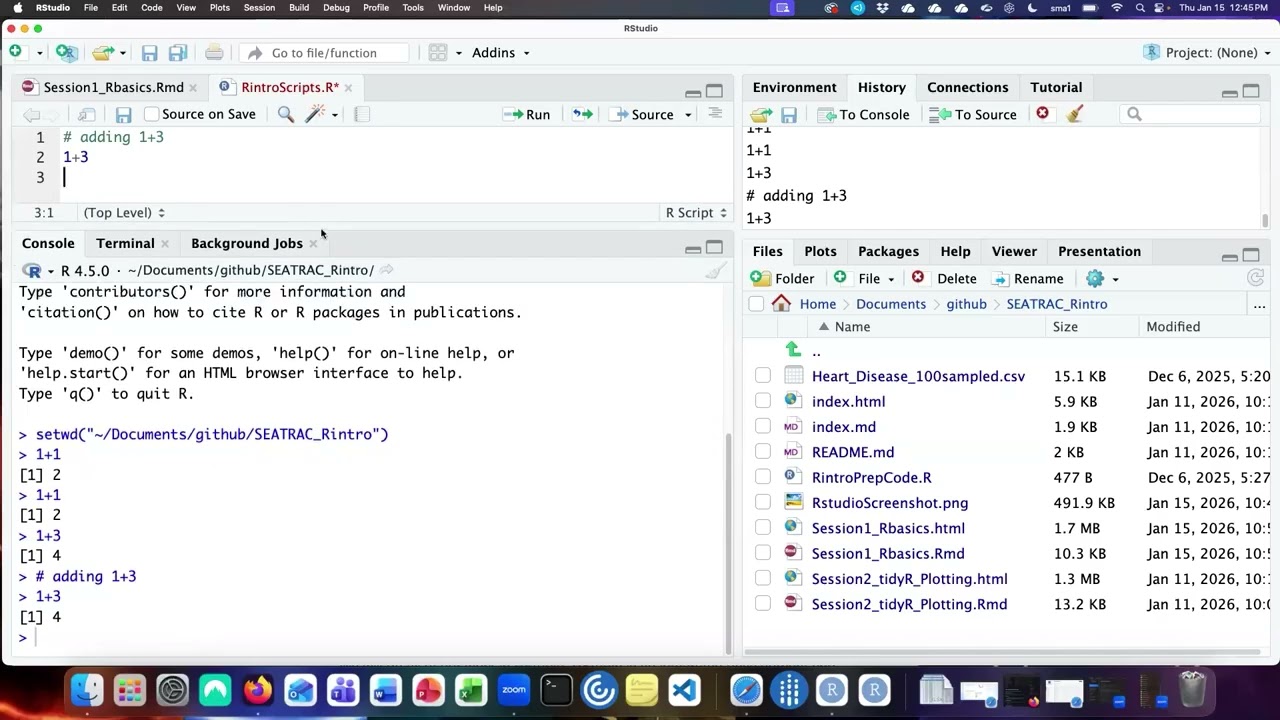Click the Save all documents icon

[x=178, y=53]
